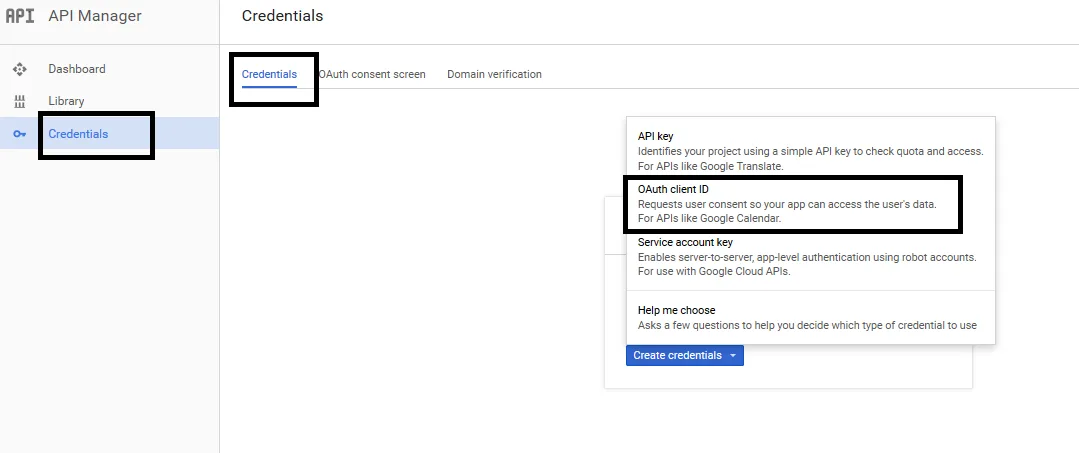Viewport: 1079px width, 453px height.
Task: Choose OAuth client ID from dropdown
Action: click(x=811, y=204)
